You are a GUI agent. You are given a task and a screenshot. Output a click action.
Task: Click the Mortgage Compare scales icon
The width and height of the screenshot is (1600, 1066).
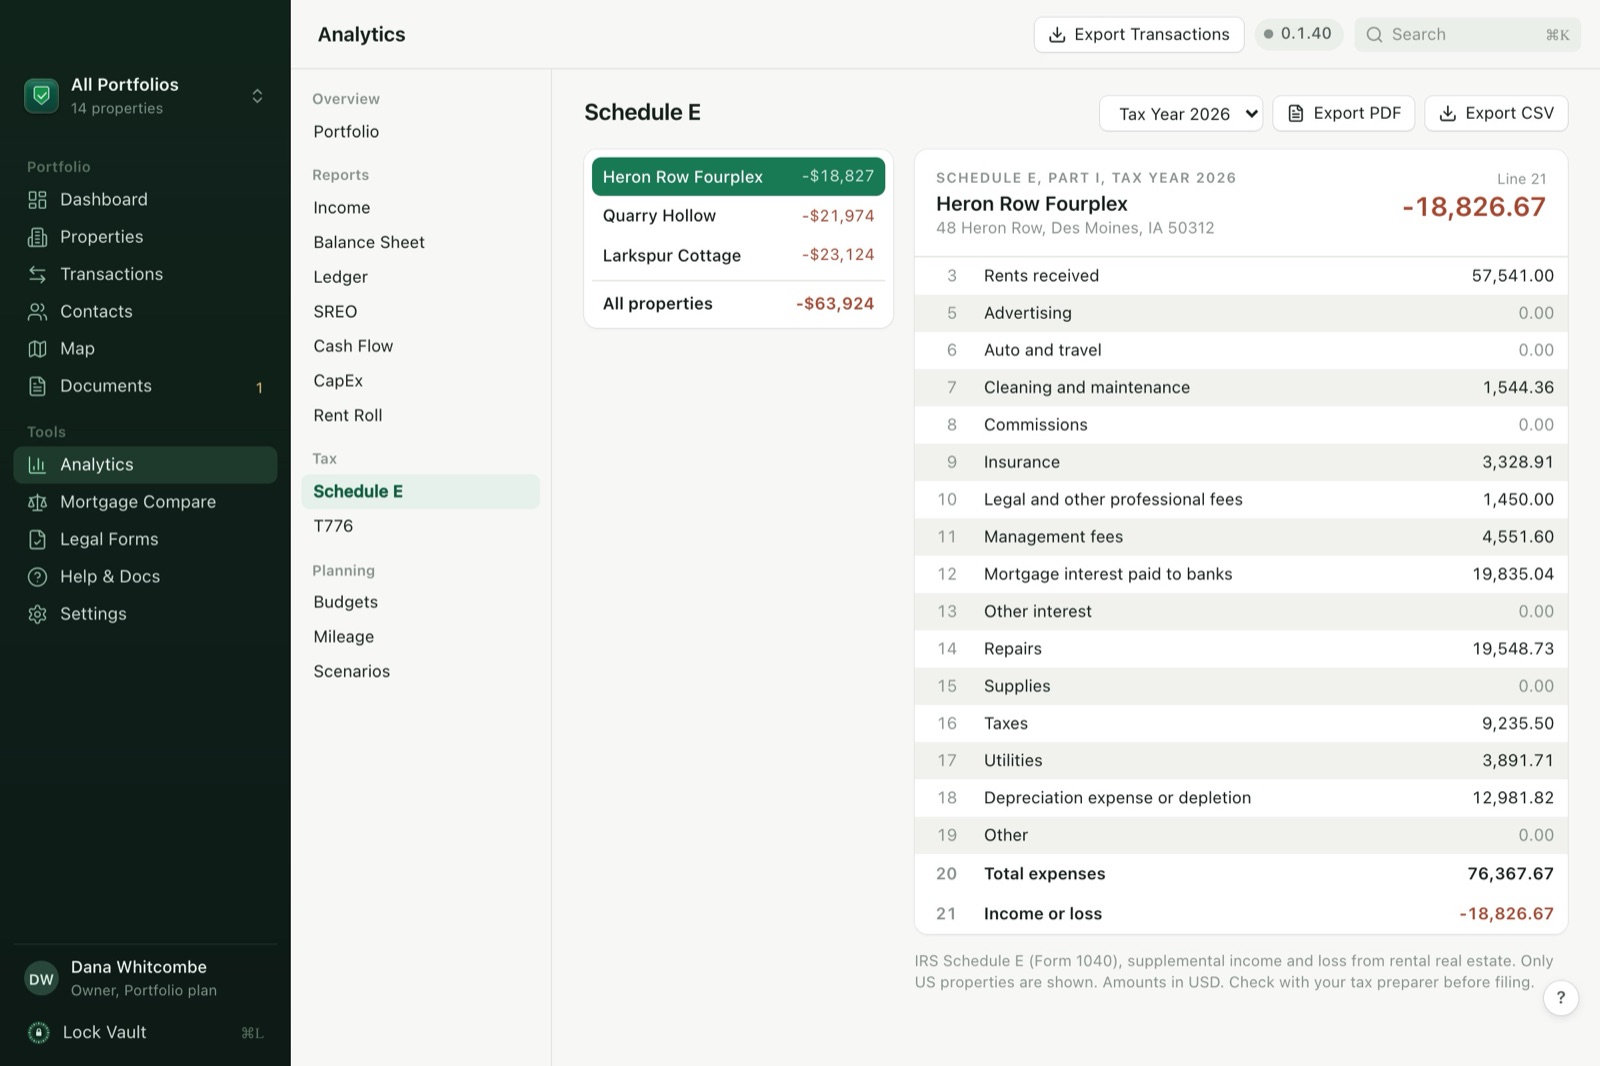click(37, 502)
